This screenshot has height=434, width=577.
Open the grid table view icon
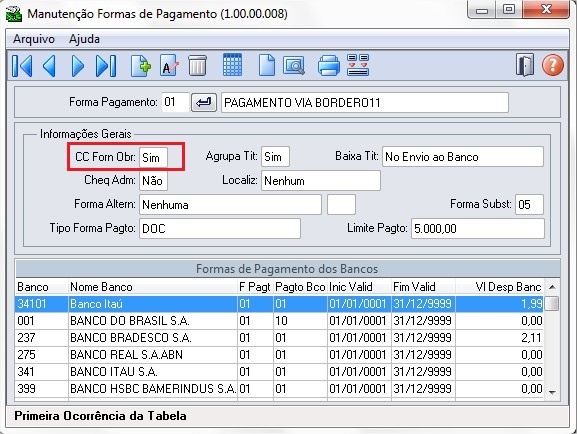point(233,65)
